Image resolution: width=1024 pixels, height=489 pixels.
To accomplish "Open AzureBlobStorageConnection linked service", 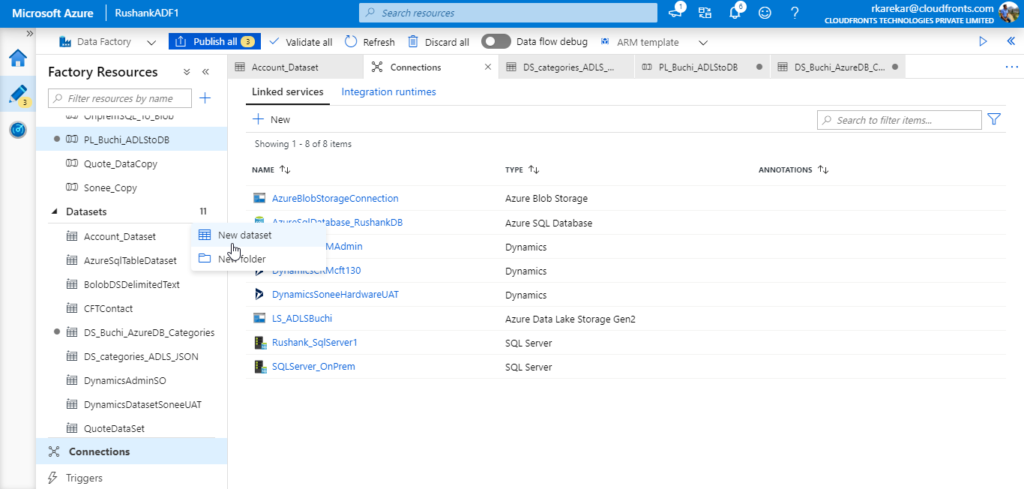I will tap(335, 198).
